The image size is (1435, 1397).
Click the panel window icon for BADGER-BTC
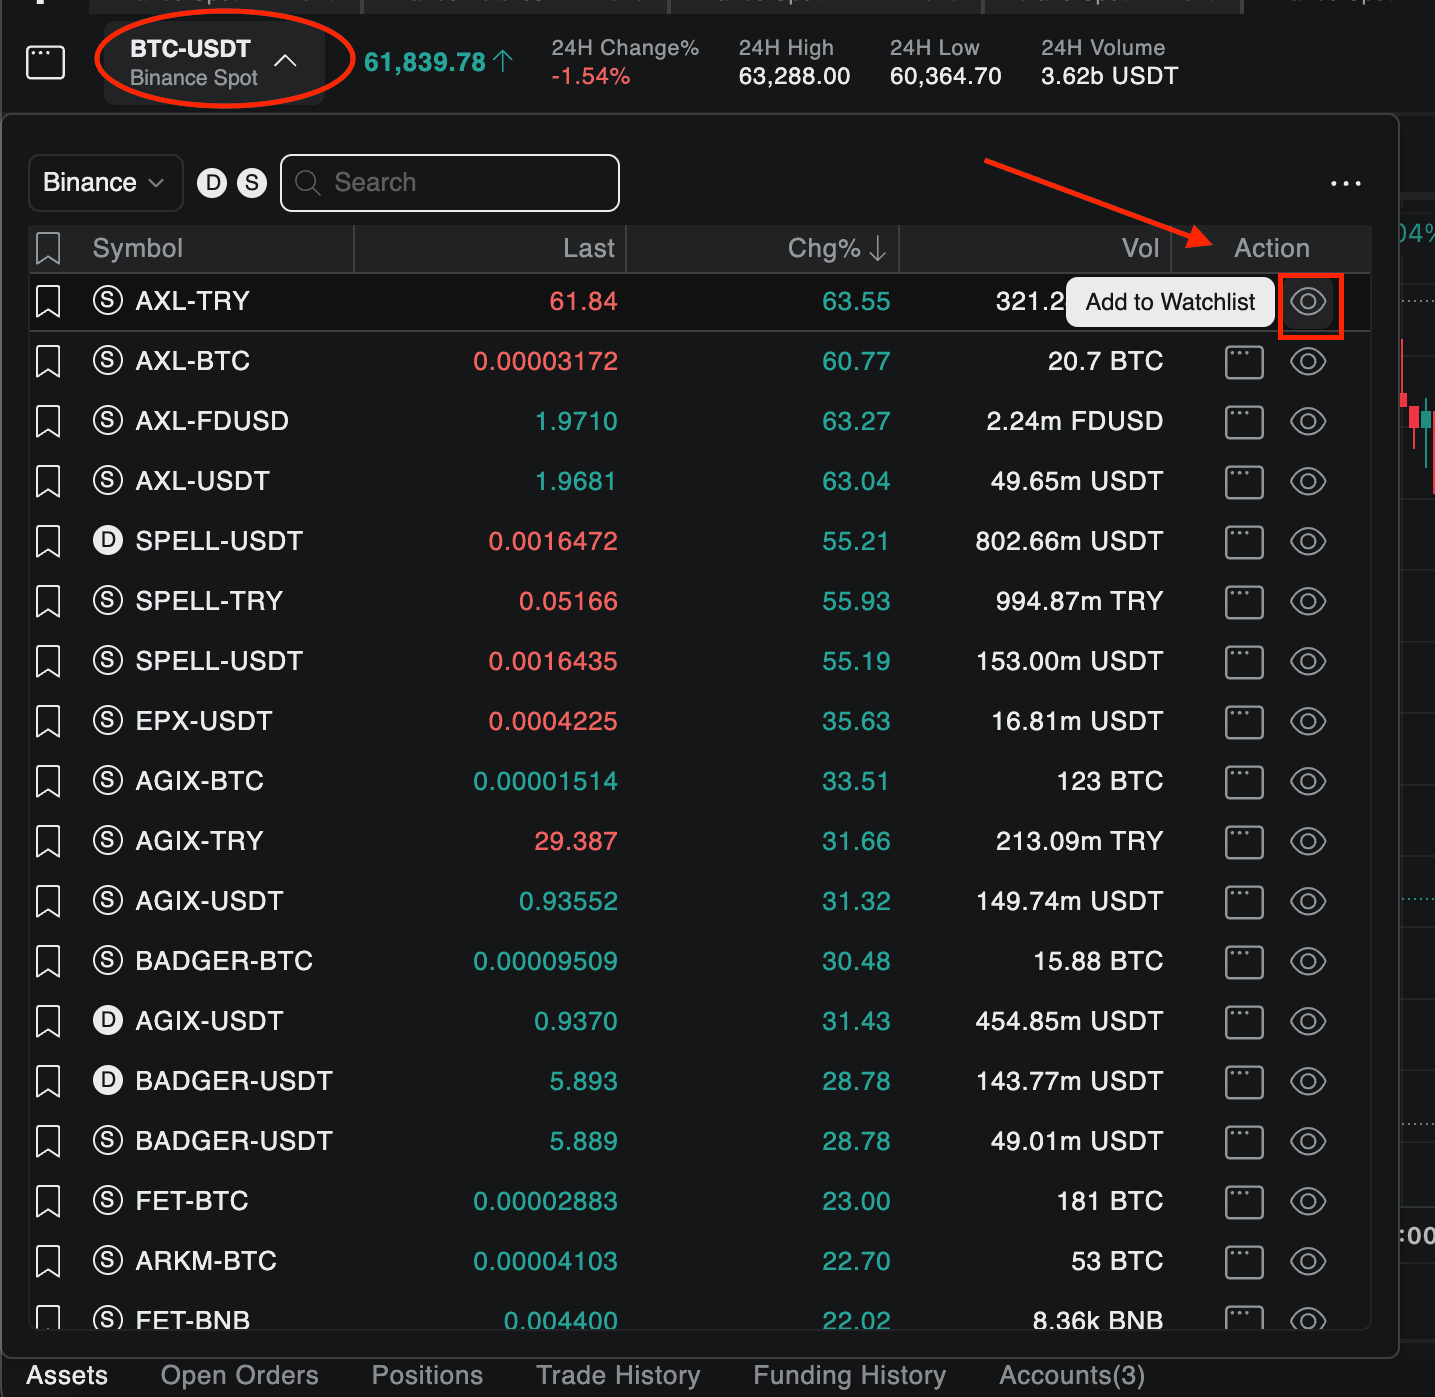click(x=1244, y=962)
